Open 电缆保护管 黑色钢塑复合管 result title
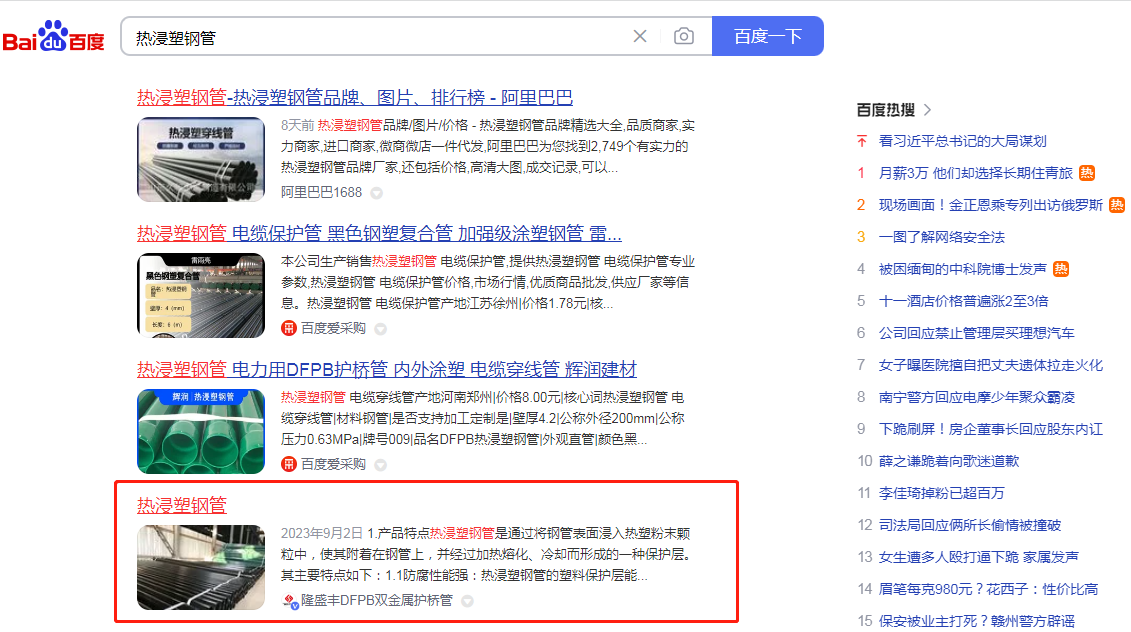This screenshot has height=632, width=1131. pos(379,234)
